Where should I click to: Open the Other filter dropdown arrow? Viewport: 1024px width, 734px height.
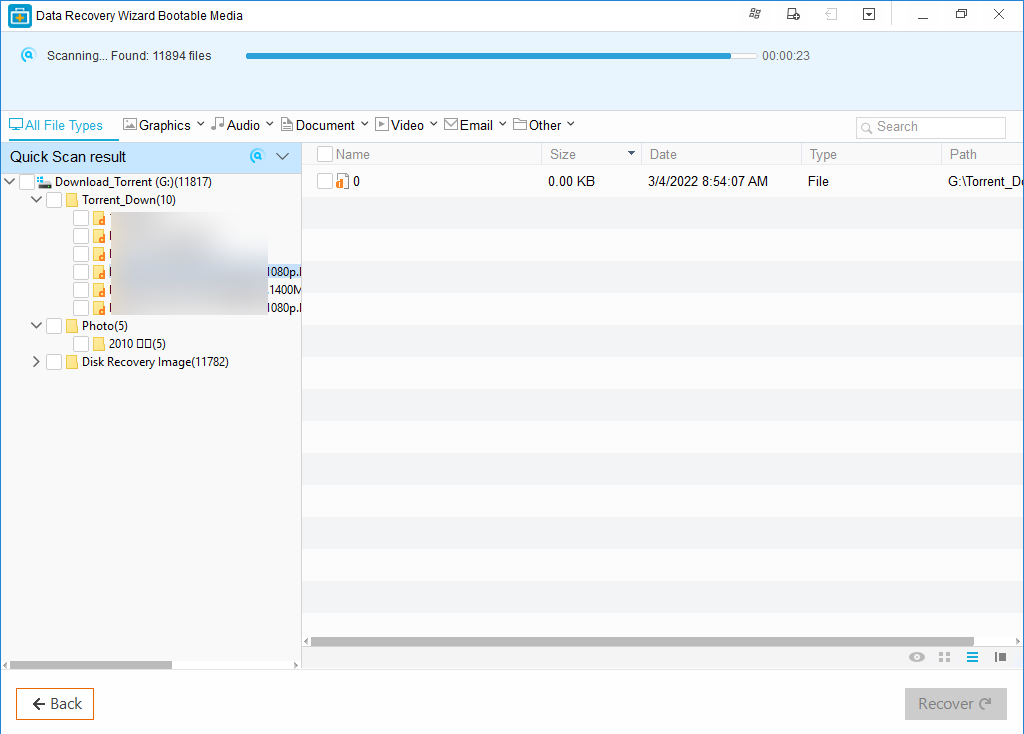(571, 124)
